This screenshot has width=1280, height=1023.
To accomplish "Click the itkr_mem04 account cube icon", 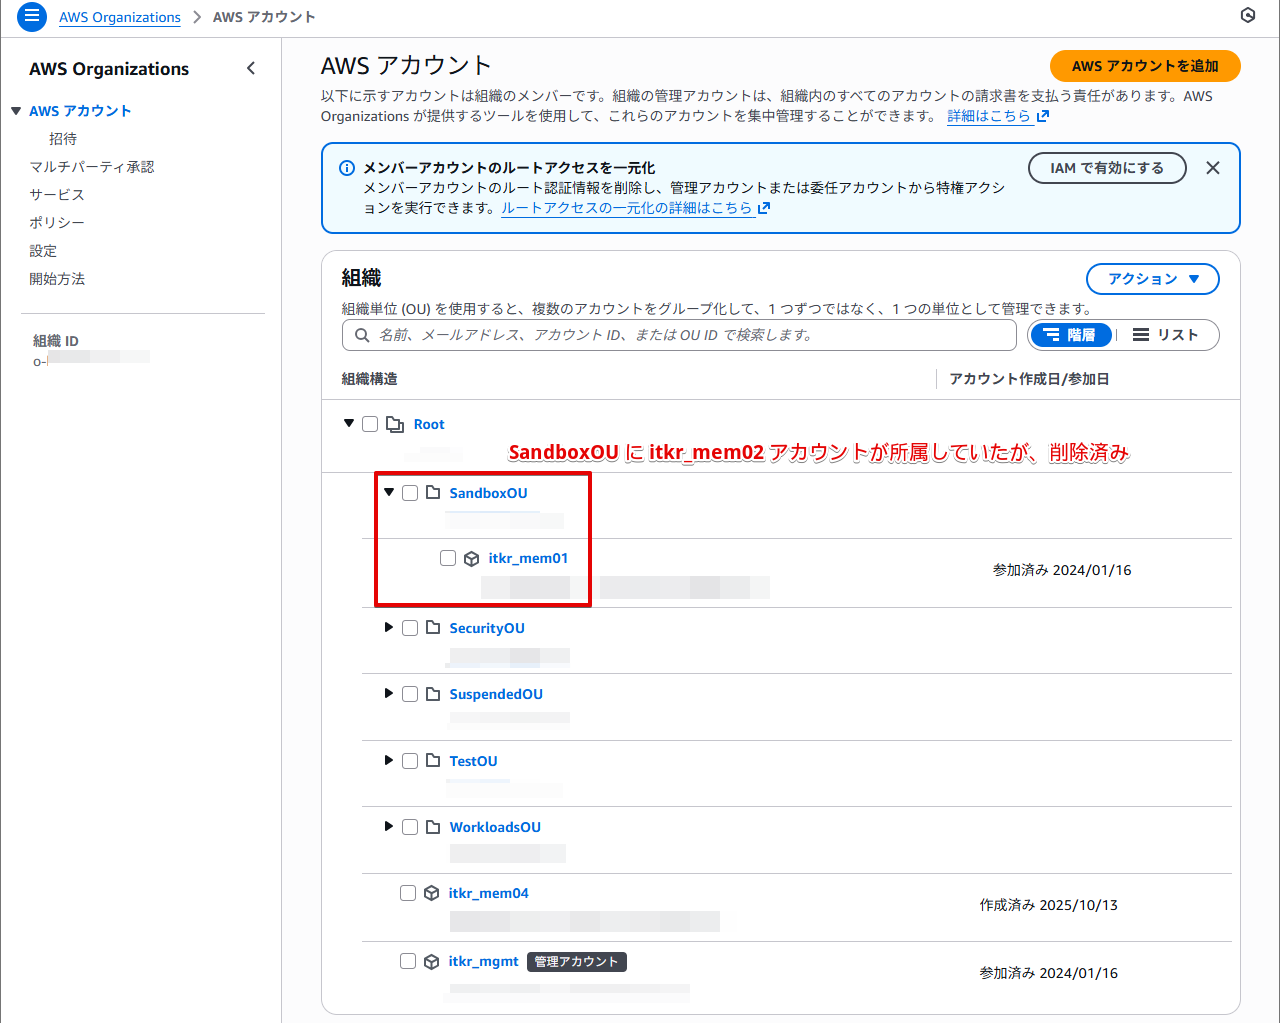I will (432, 893).
